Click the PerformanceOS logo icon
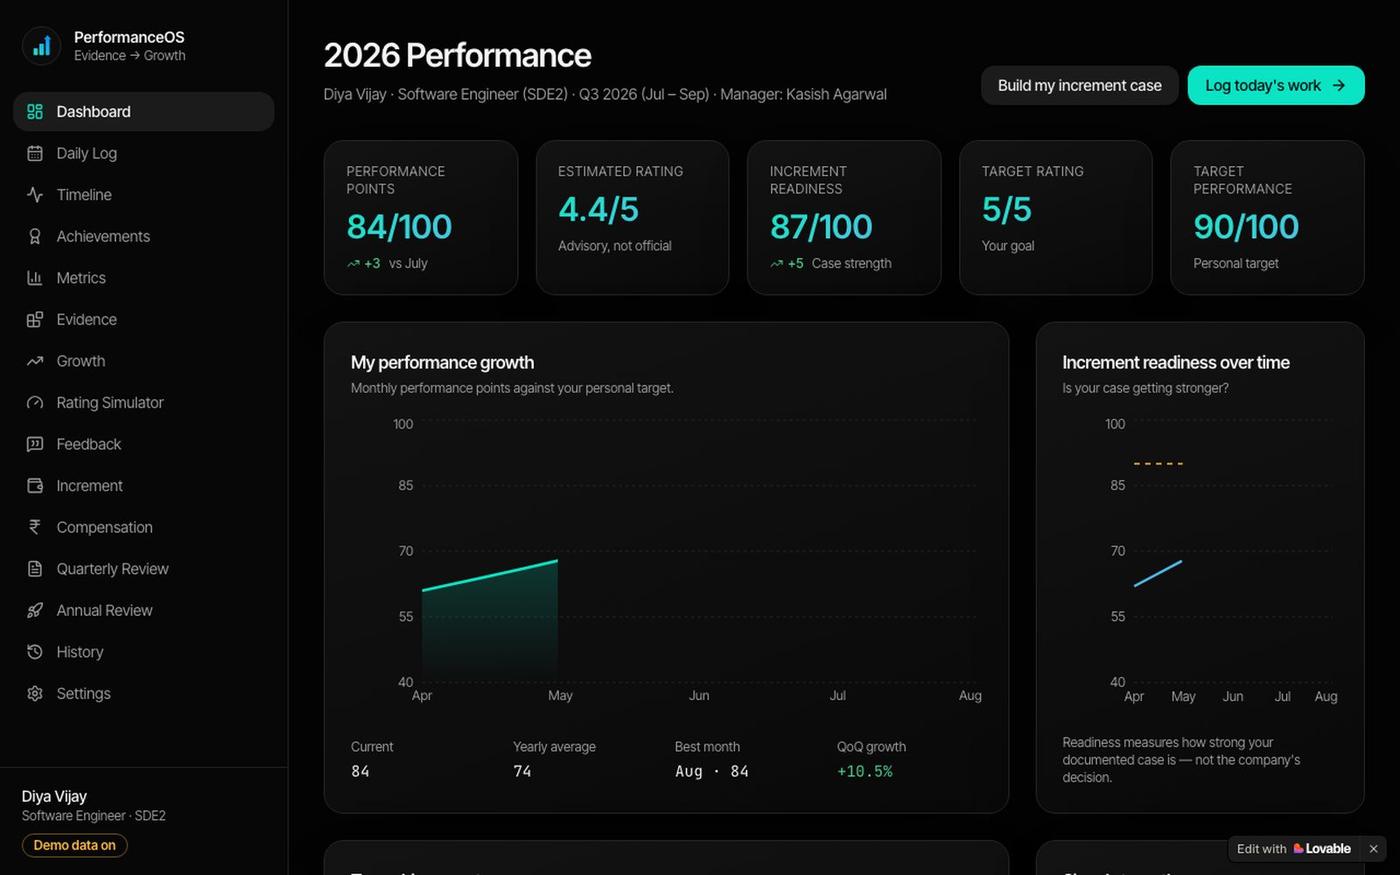1400x875 pixels. click(41, 46)
